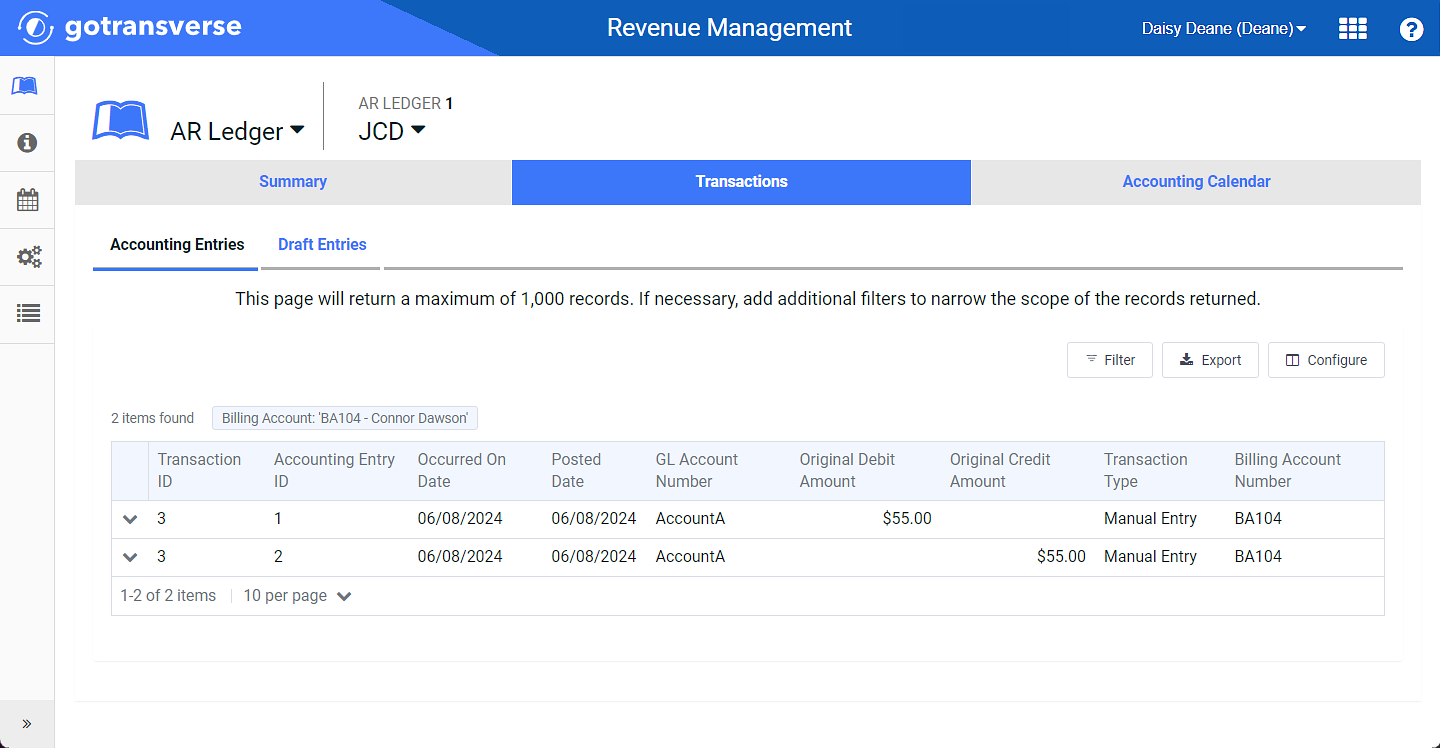
Task: Open the Daisy Deane user menu
Action: (x=1224, y=29)
